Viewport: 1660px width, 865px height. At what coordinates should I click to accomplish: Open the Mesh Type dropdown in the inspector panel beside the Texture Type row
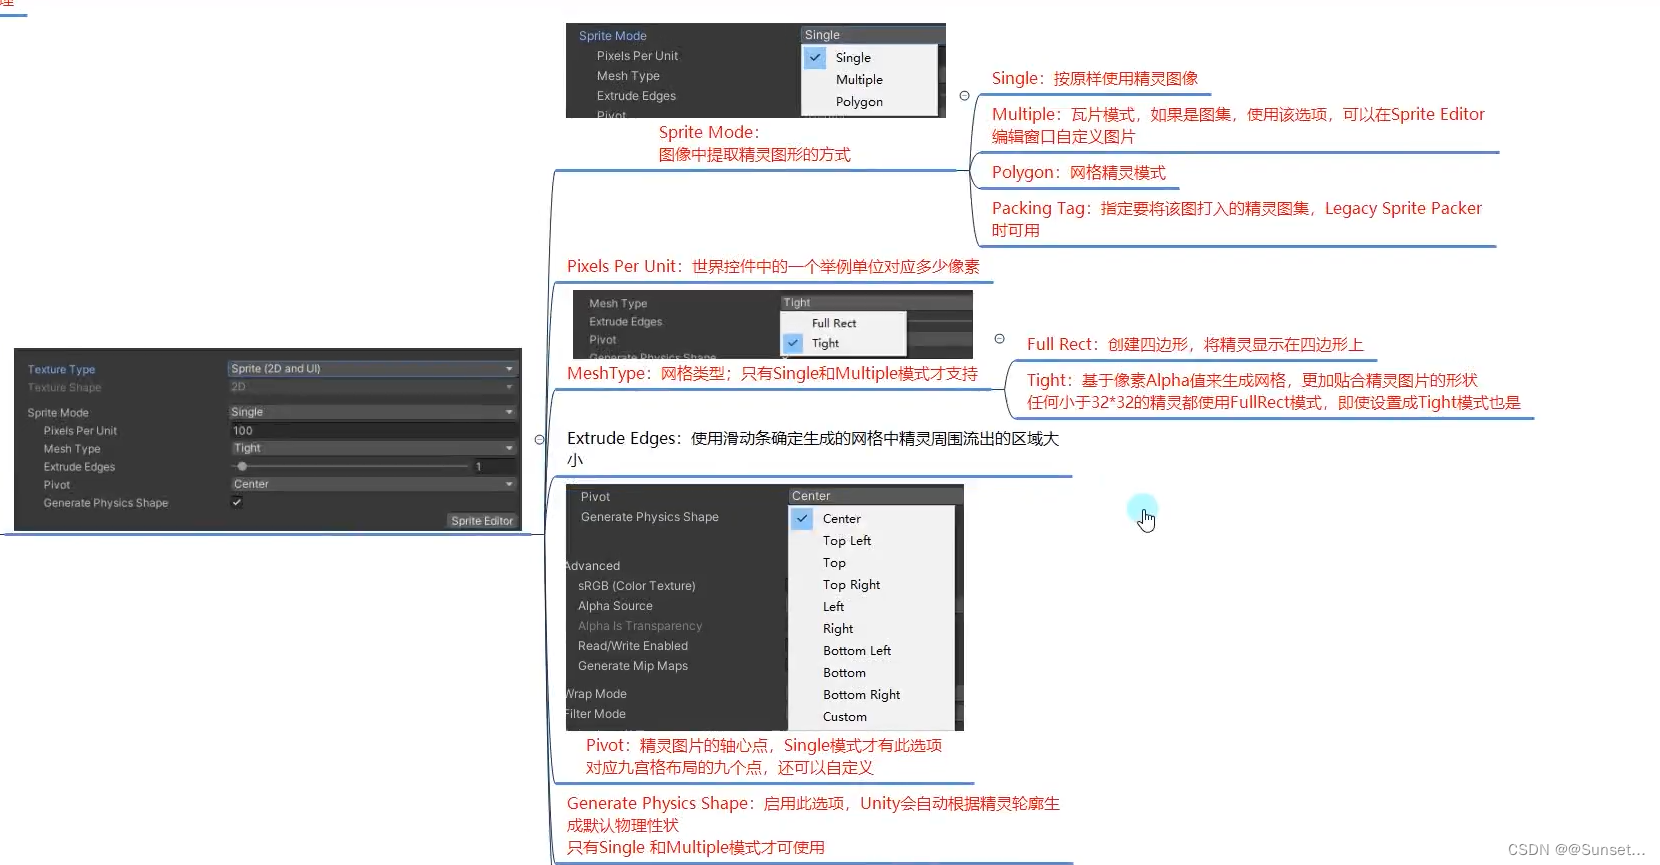[372, 448]
